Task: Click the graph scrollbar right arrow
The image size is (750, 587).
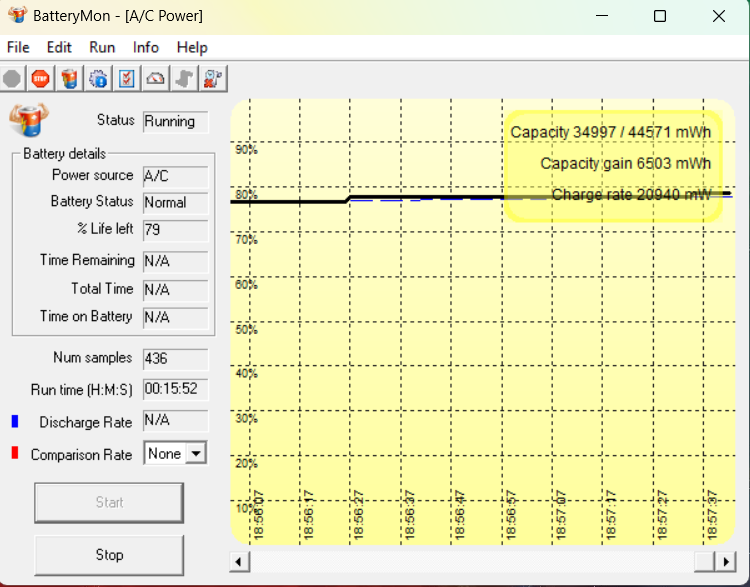Action: pos(726,561)
